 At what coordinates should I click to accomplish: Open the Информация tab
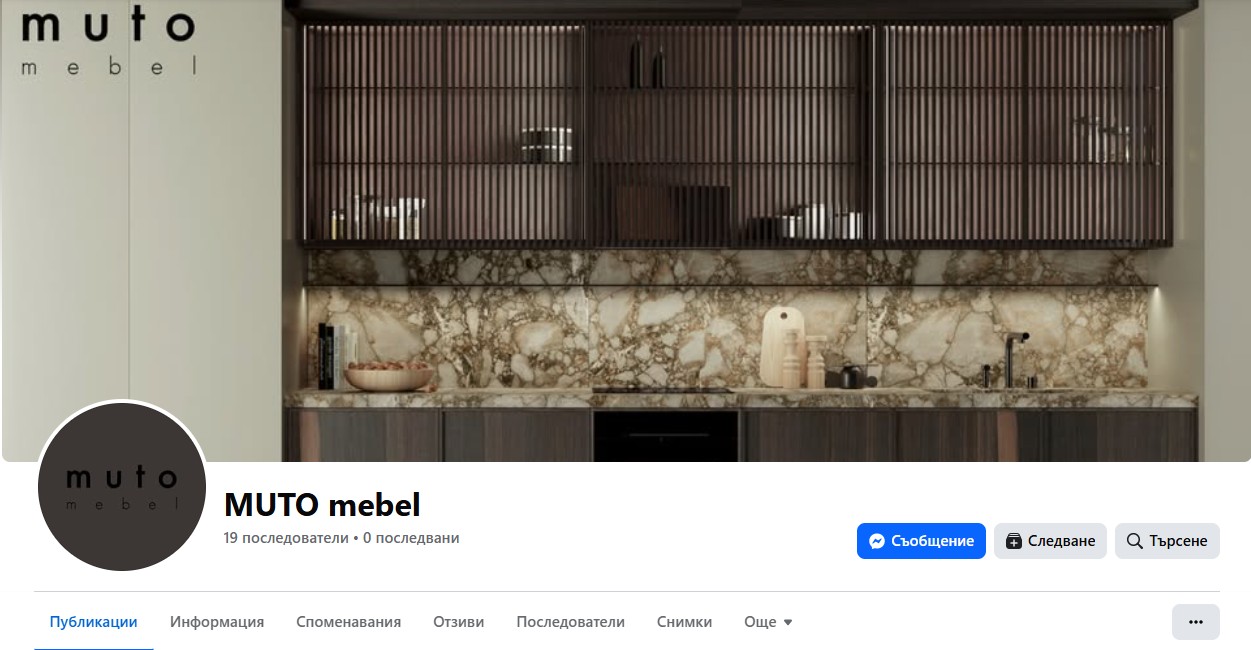[x=217, y=622]
